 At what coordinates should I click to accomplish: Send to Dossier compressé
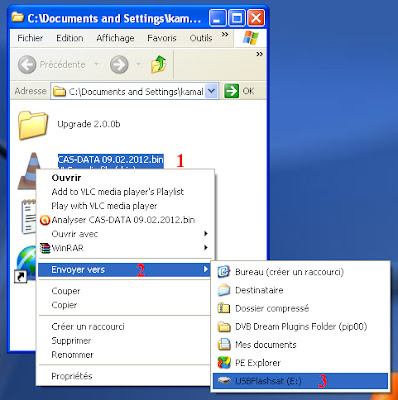[300, 308]
